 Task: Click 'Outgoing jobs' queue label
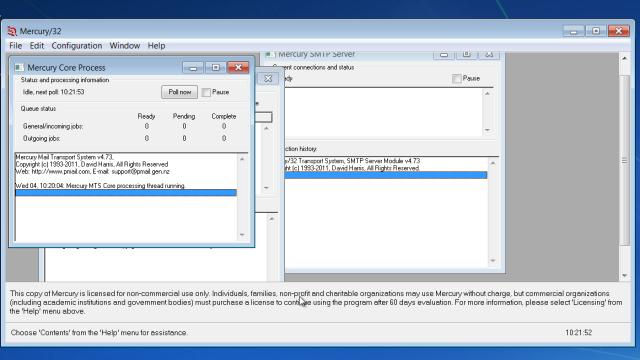42,139
